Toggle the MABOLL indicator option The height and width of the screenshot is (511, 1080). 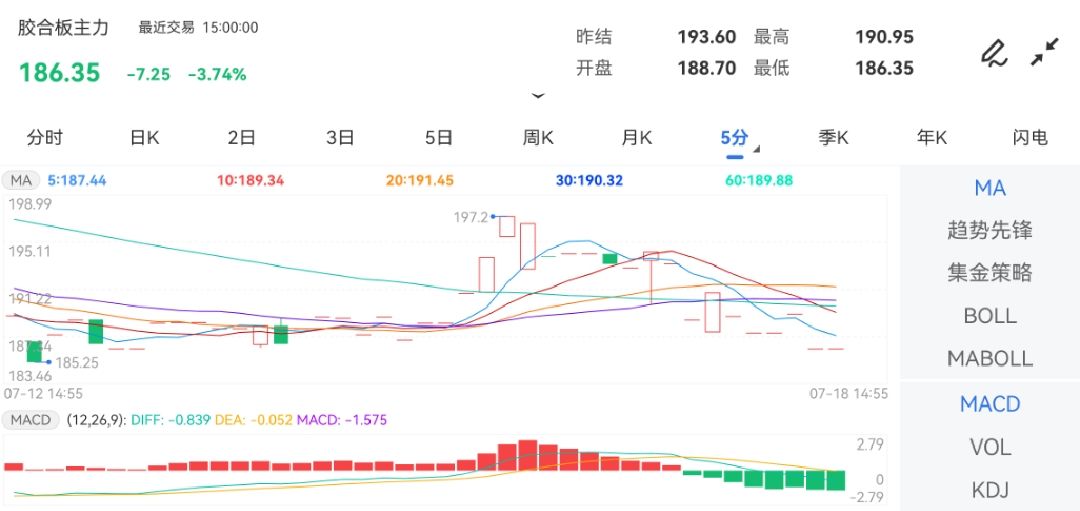[989, 358]
